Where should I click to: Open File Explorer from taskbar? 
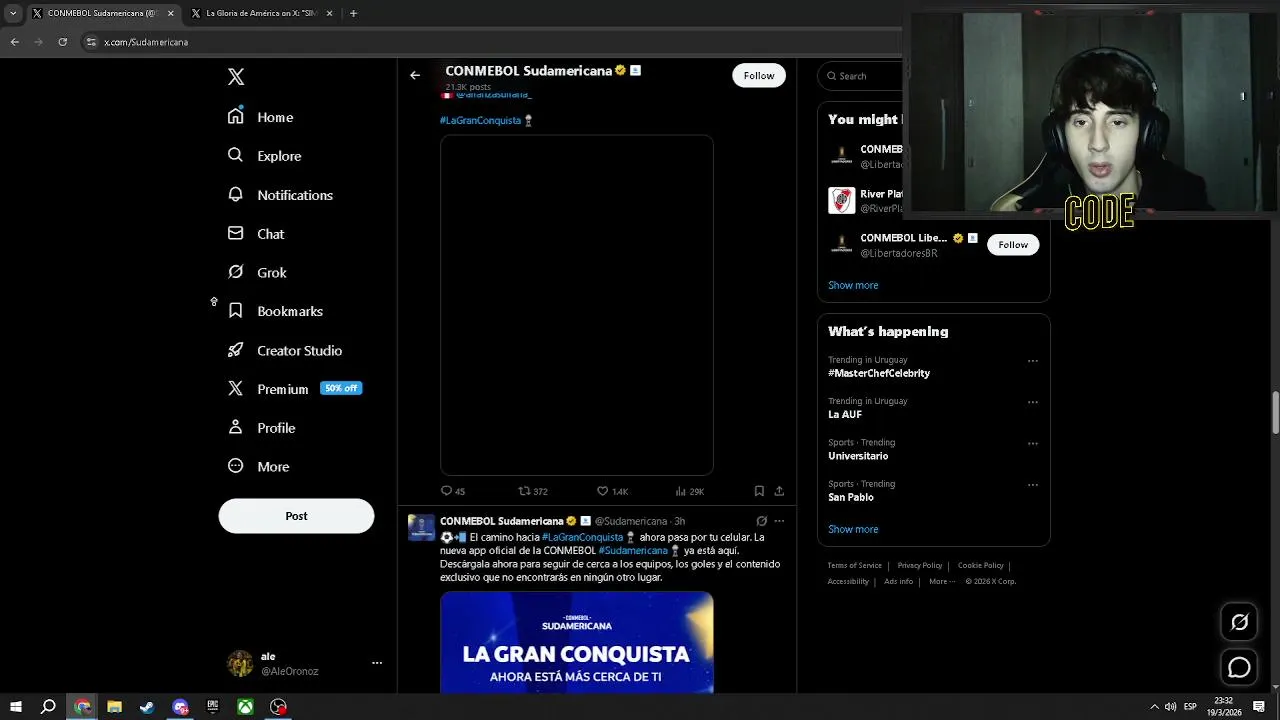click(114, 707)
